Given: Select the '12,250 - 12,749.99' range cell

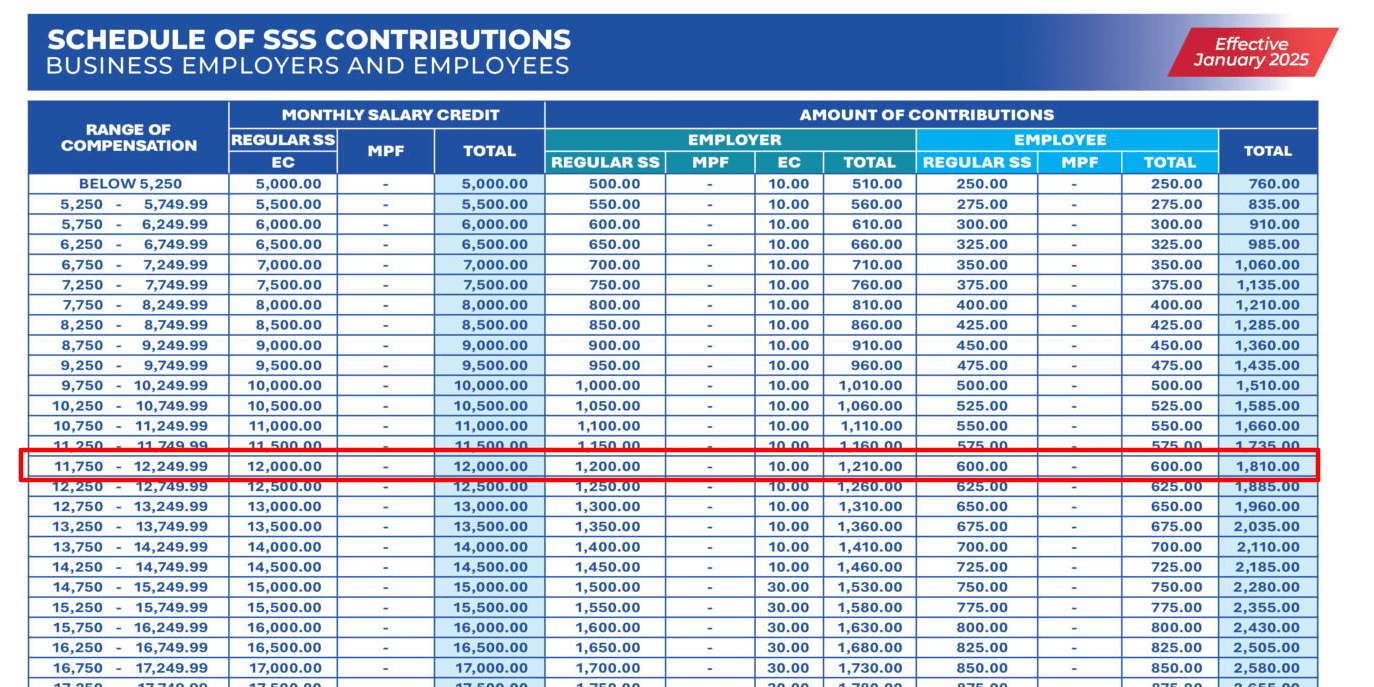Looking at the screenshot, I should click(129, 486).
